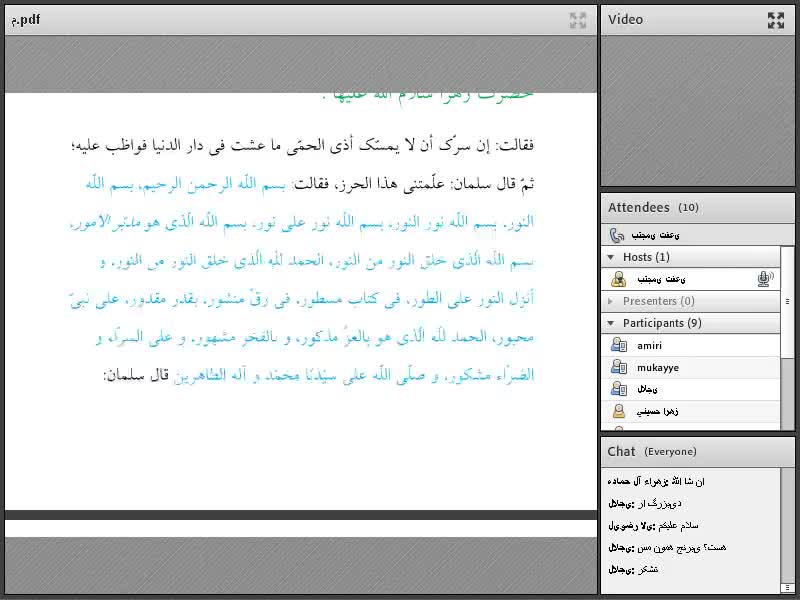The height and width of the screenshot is (600, 800).
Task: Click the host avatar icon in Hosts list
Action: (x=619, y=279)
